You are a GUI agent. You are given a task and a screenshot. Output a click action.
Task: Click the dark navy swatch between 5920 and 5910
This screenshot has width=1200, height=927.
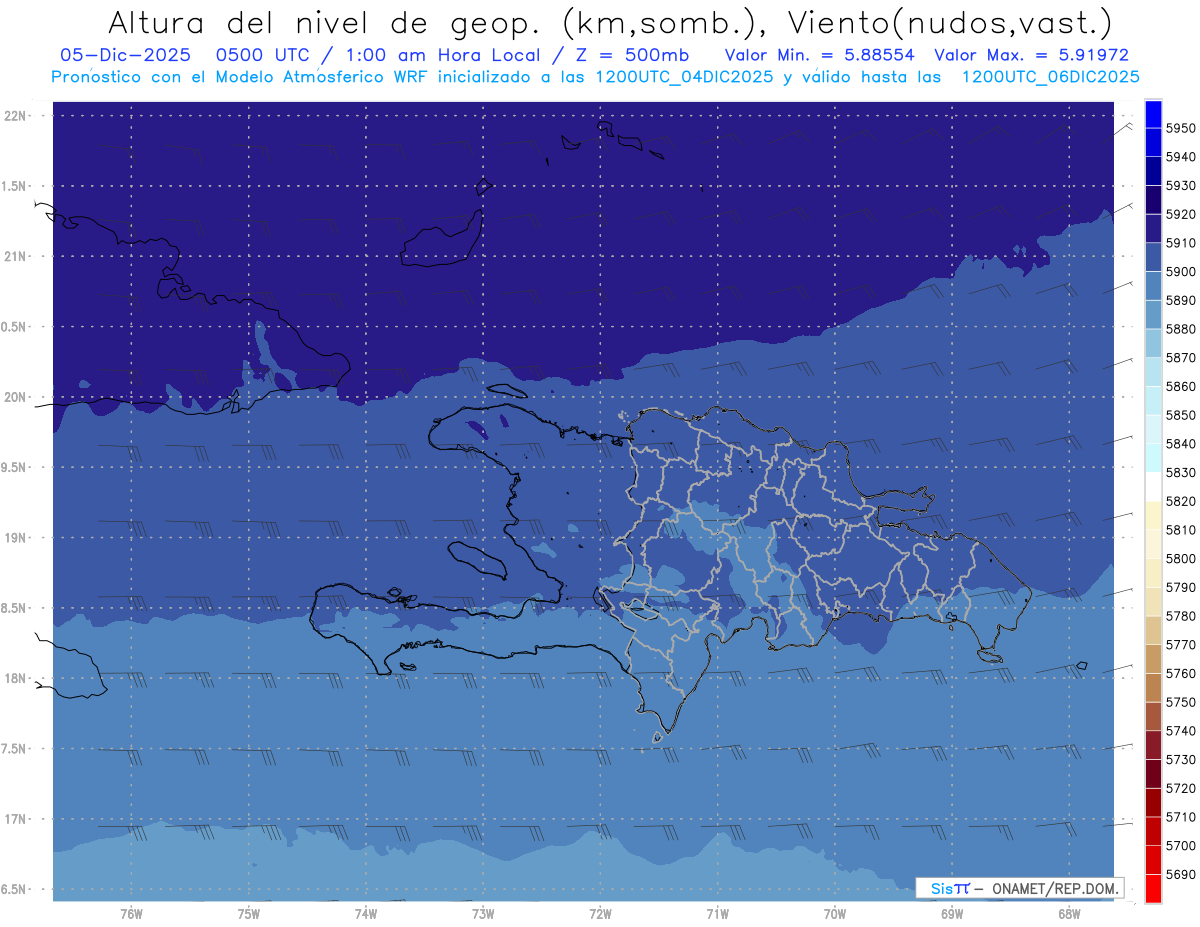pos(1153,229)
